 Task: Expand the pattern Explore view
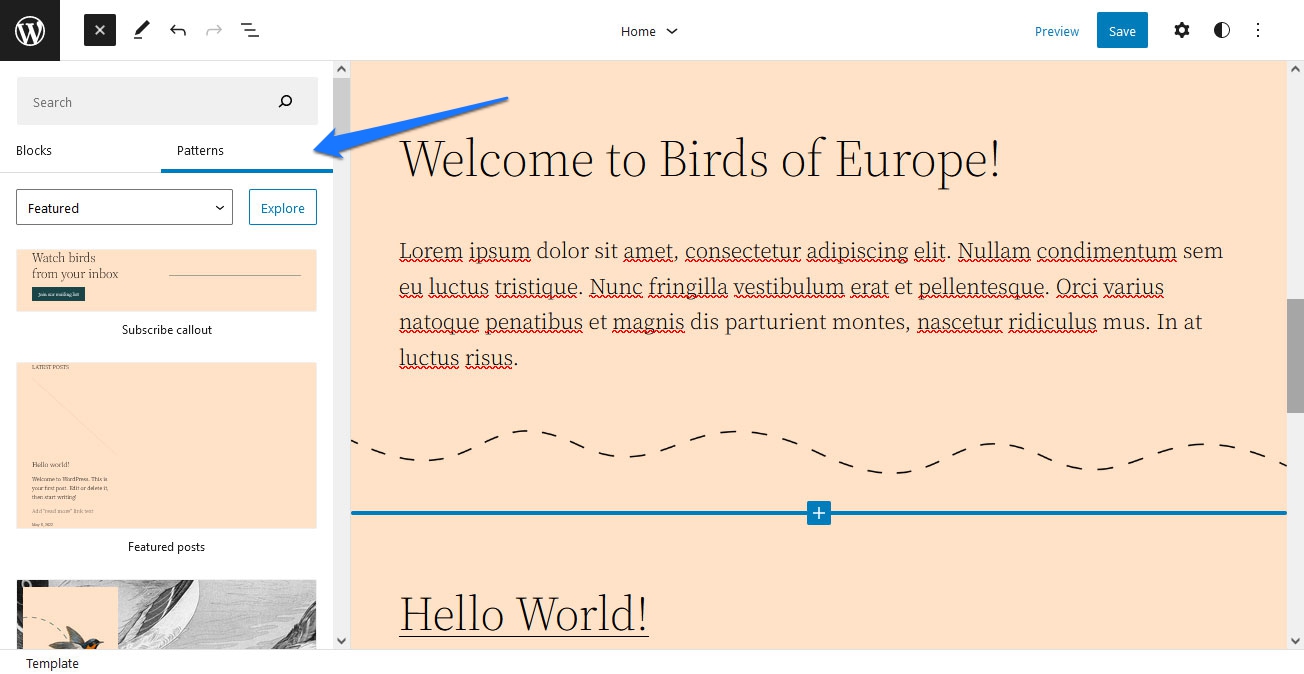click(x=282, y=207)
